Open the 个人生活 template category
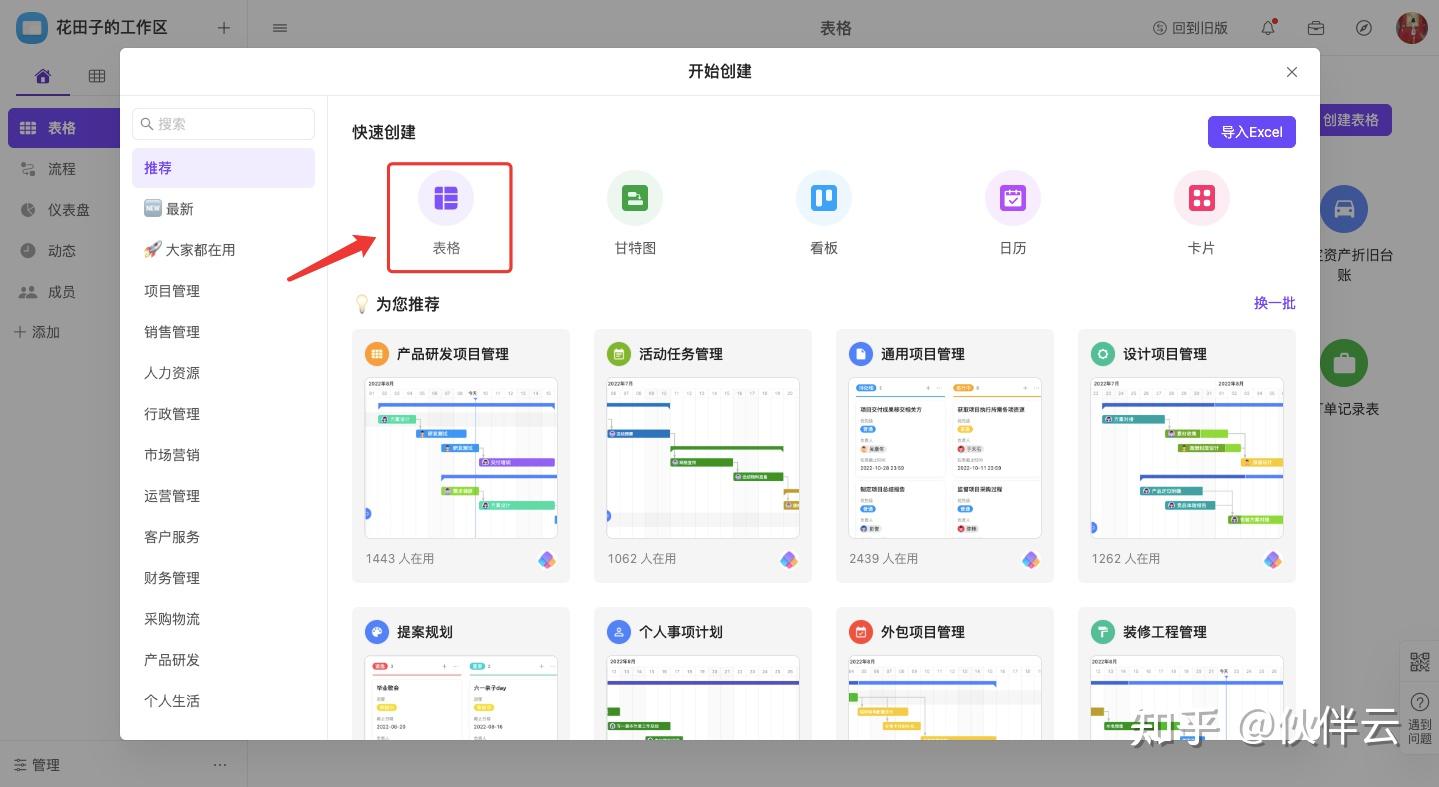 [x=223, y=701]
